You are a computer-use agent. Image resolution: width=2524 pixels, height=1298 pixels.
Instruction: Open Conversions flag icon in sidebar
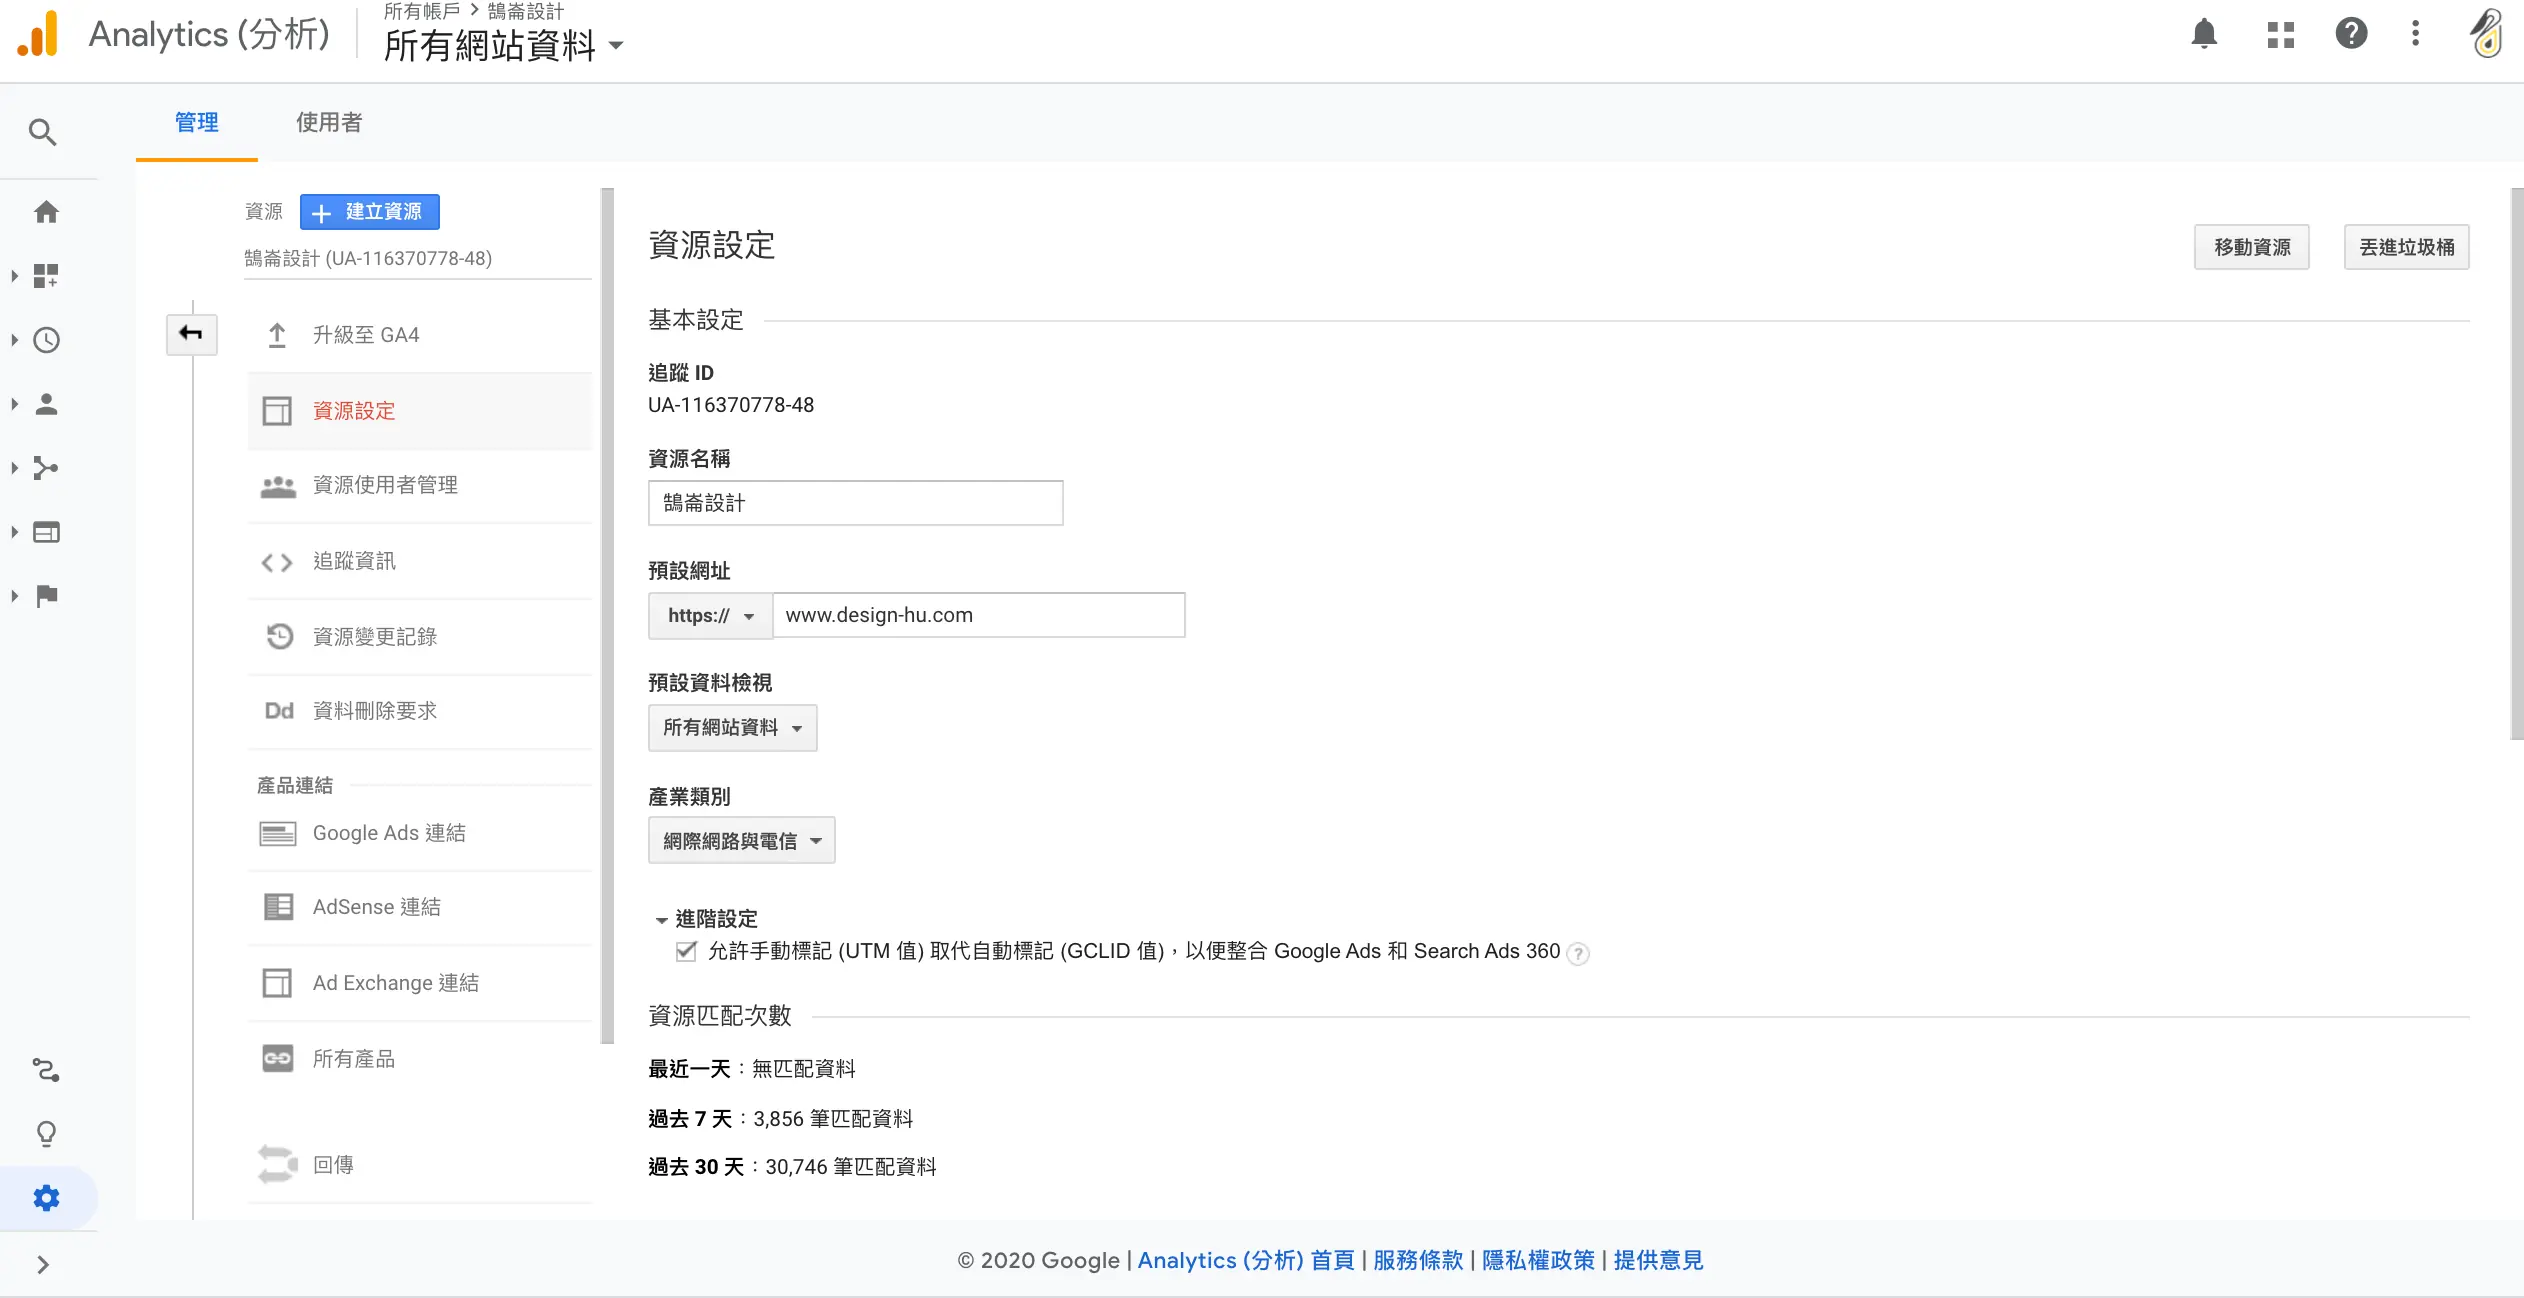pyautogui.click(x=46, y=596)
